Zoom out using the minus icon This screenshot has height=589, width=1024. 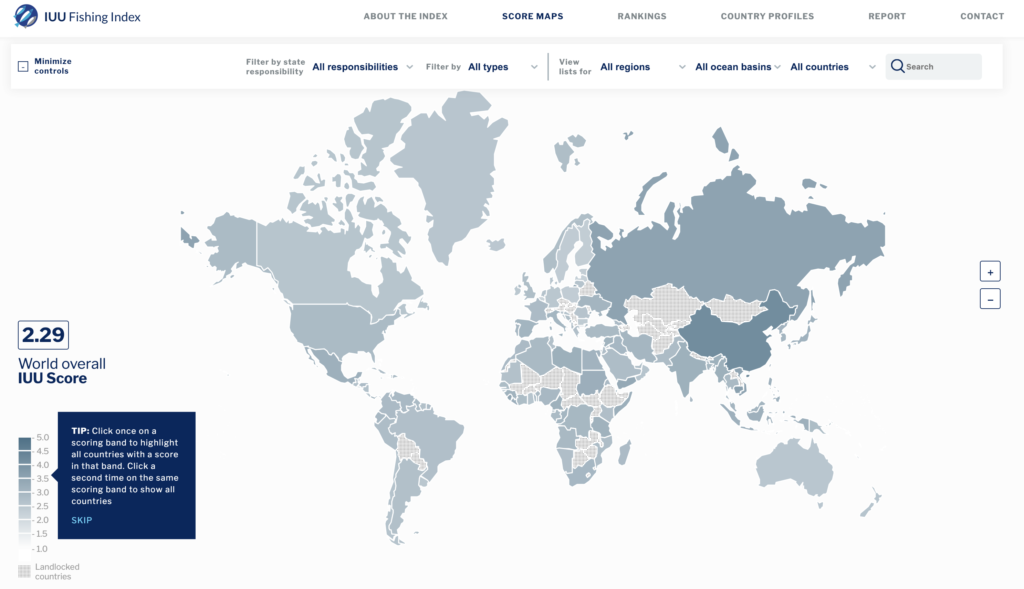point(990,298)
